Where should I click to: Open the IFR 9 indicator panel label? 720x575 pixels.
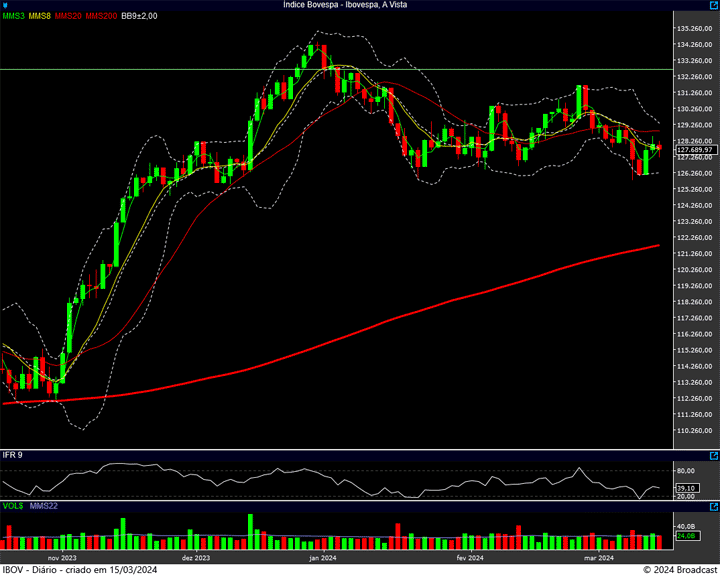pyautogui.click(x=13, y=455)
